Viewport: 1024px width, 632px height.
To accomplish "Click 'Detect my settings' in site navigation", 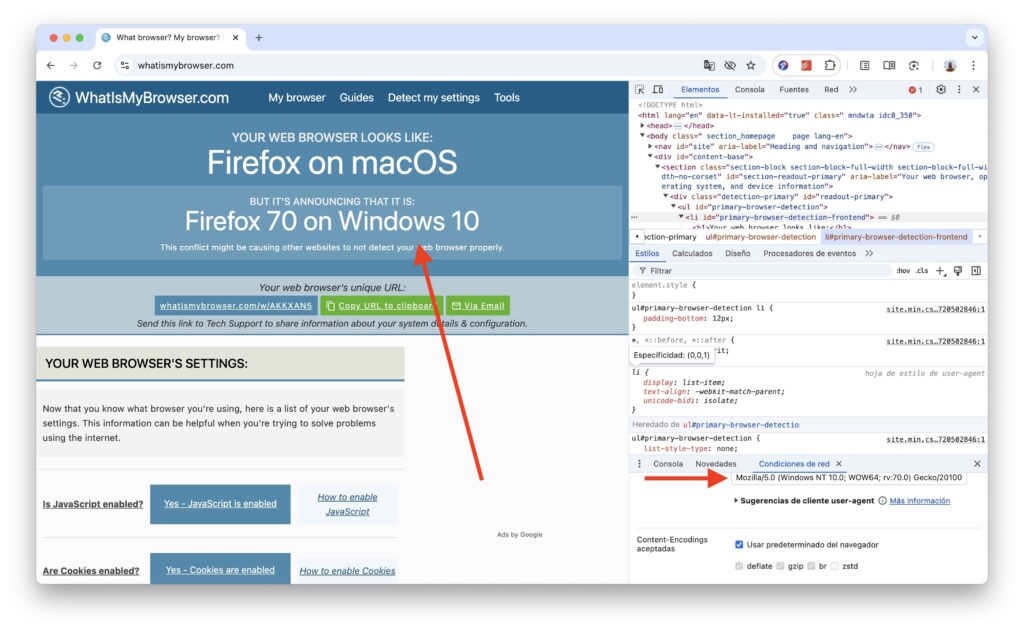I will (434, 98).
